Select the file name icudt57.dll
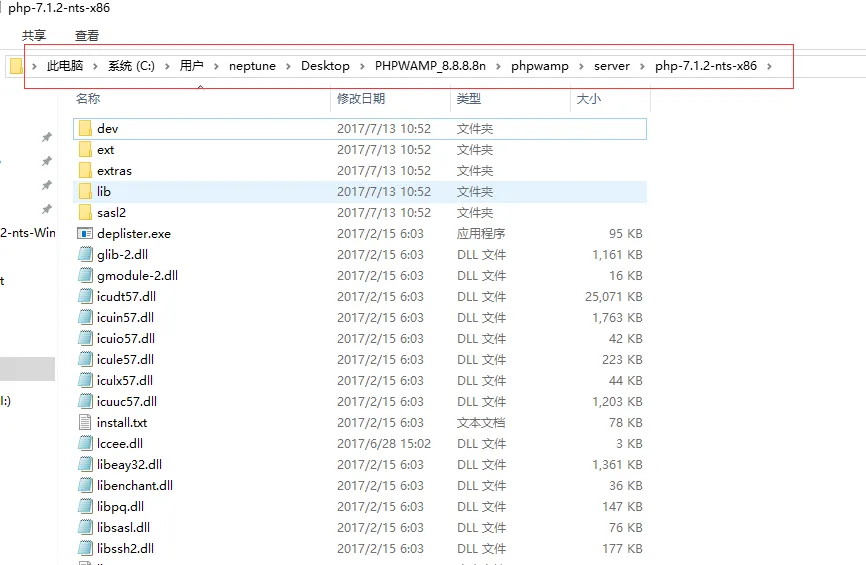The width and height of the screenshot is (866, 565). click(126, 297)
